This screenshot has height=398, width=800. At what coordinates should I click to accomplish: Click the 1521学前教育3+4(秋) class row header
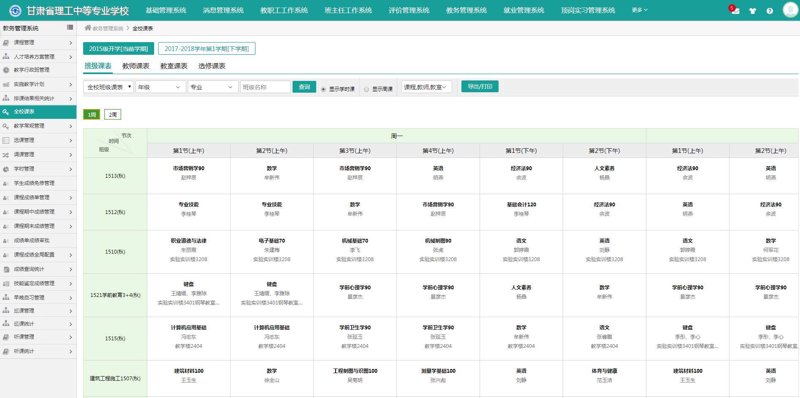tap(115, 295)
